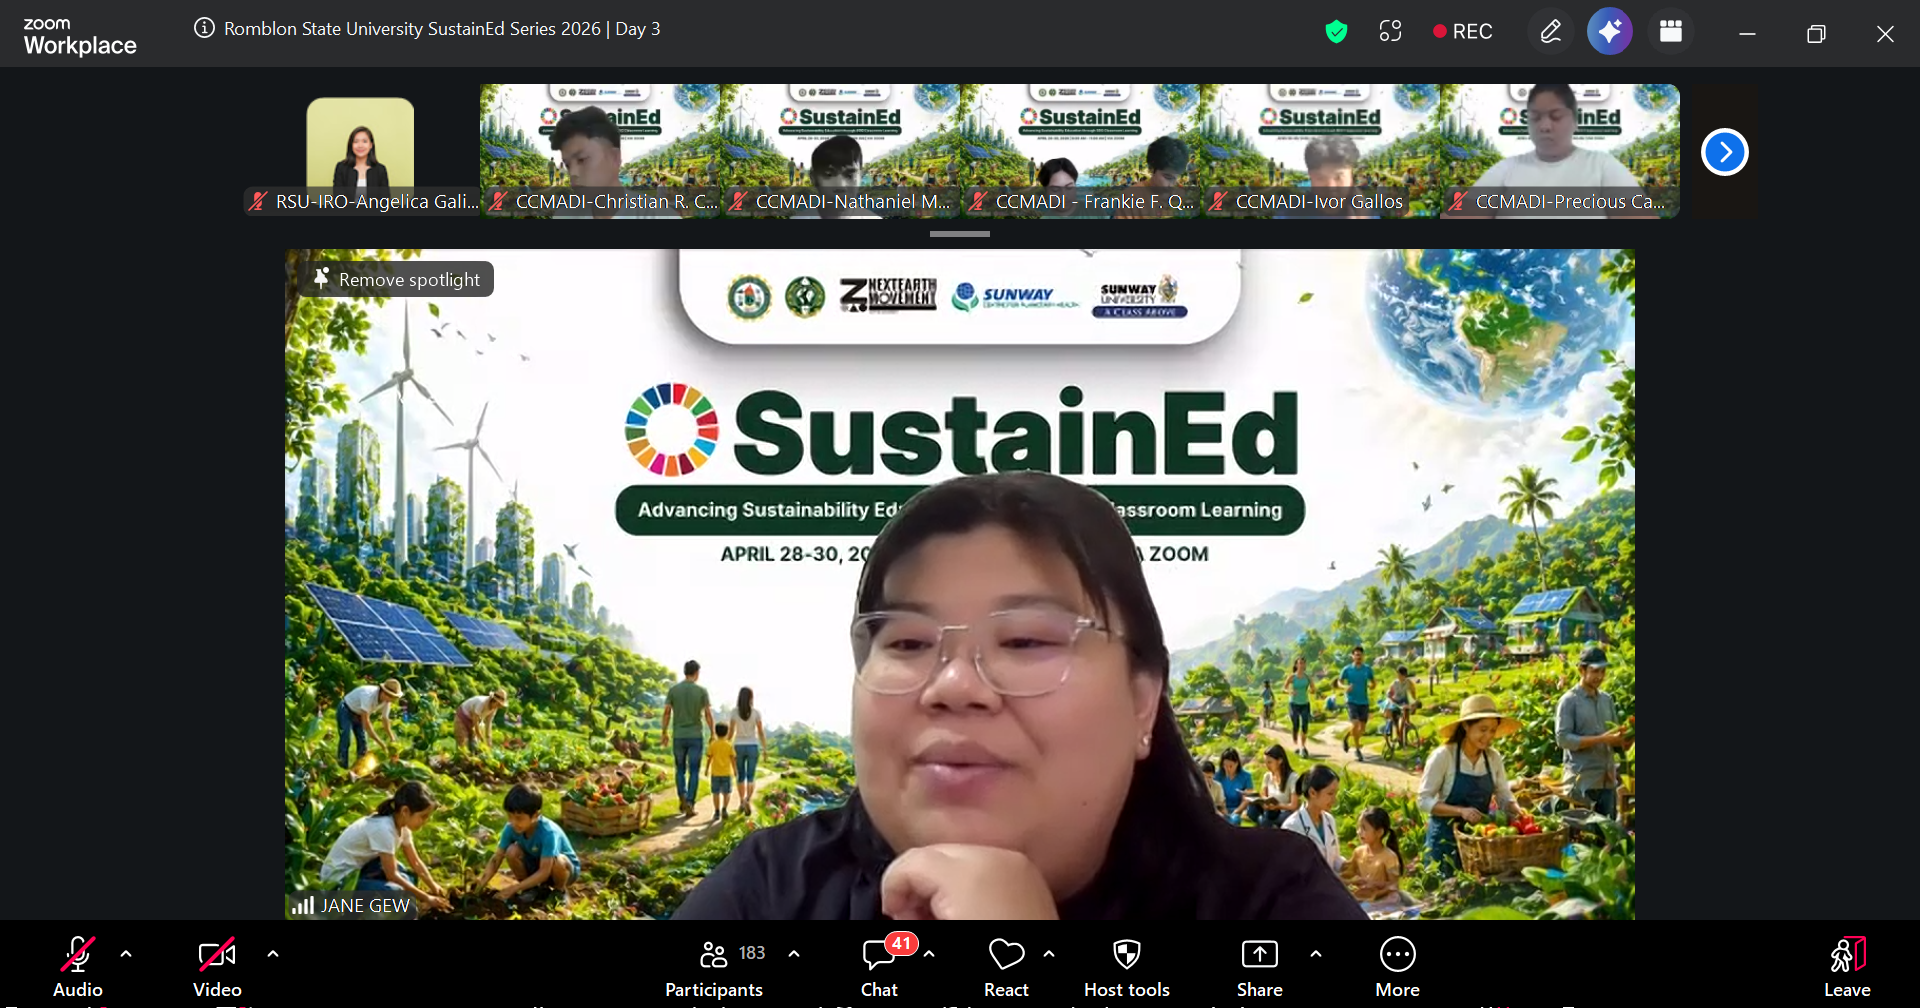This screenshot has width=1920, height=1008.
Task: Open the More options ellipsis
Action: tap(1397, 966)
